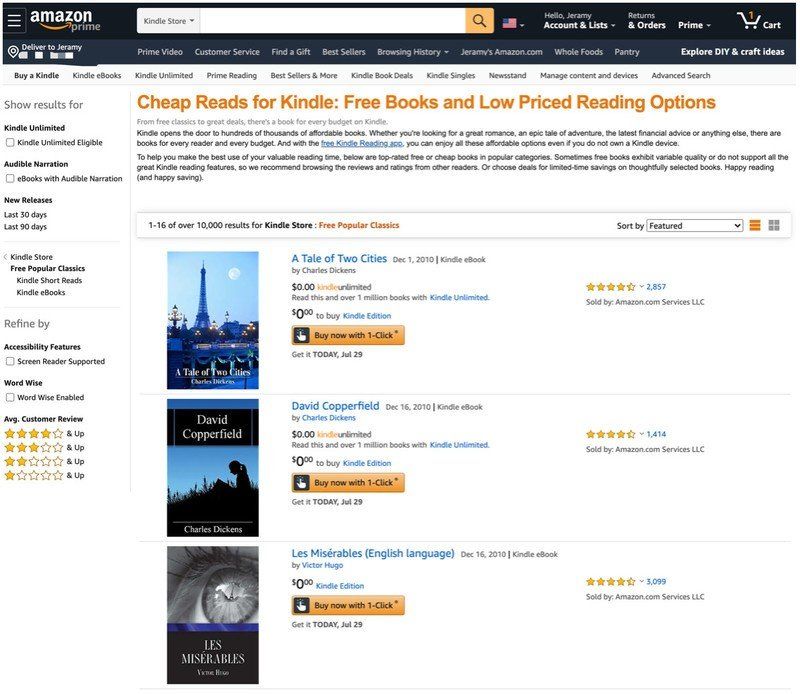
Task: Enable the Kindle Unlimited Eligible filter
Action: 11,141
